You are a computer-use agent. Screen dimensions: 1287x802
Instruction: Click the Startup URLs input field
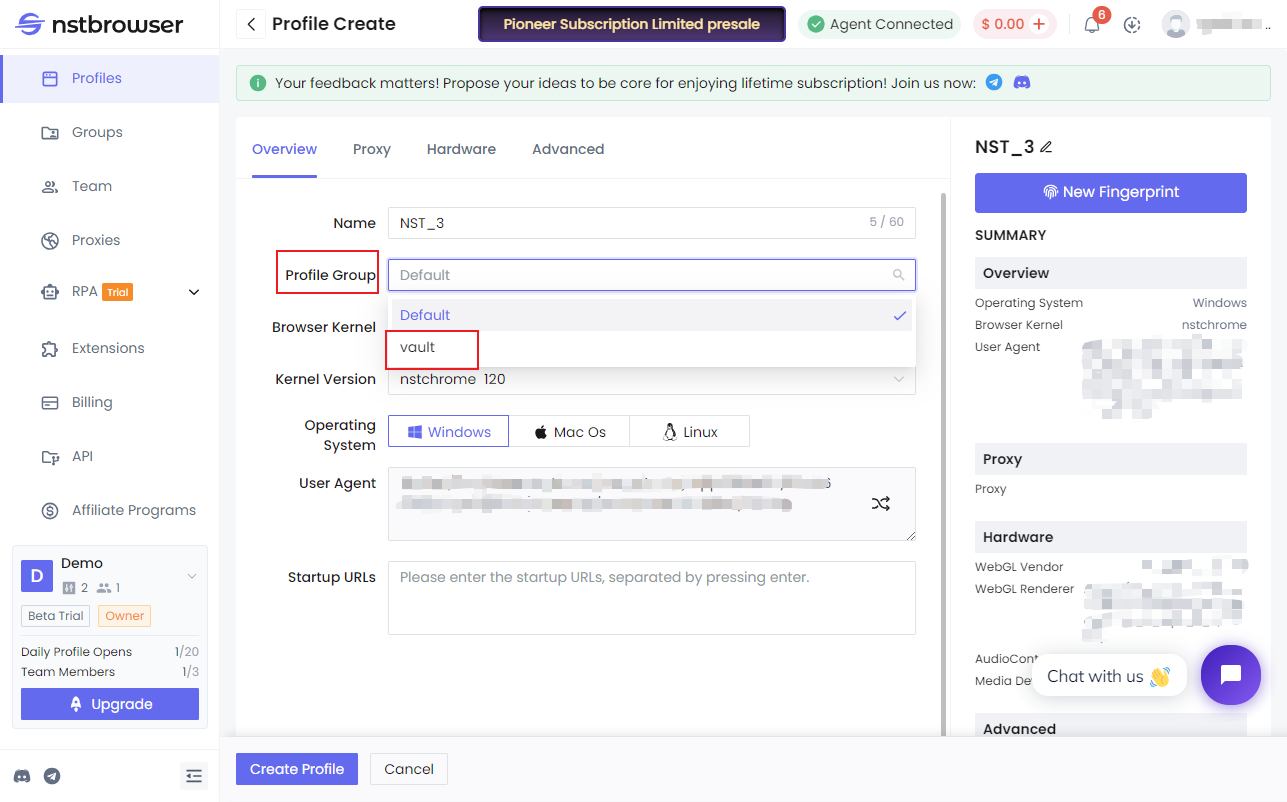[x=651, y=598]
